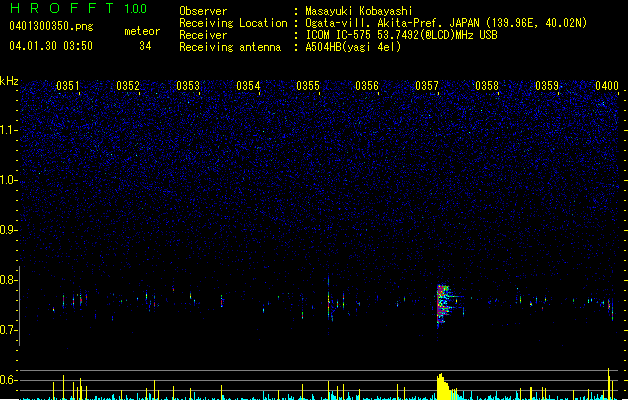Click the 0.8 kHz axis label
Screen dimensions: 629x400
[8, 280]
